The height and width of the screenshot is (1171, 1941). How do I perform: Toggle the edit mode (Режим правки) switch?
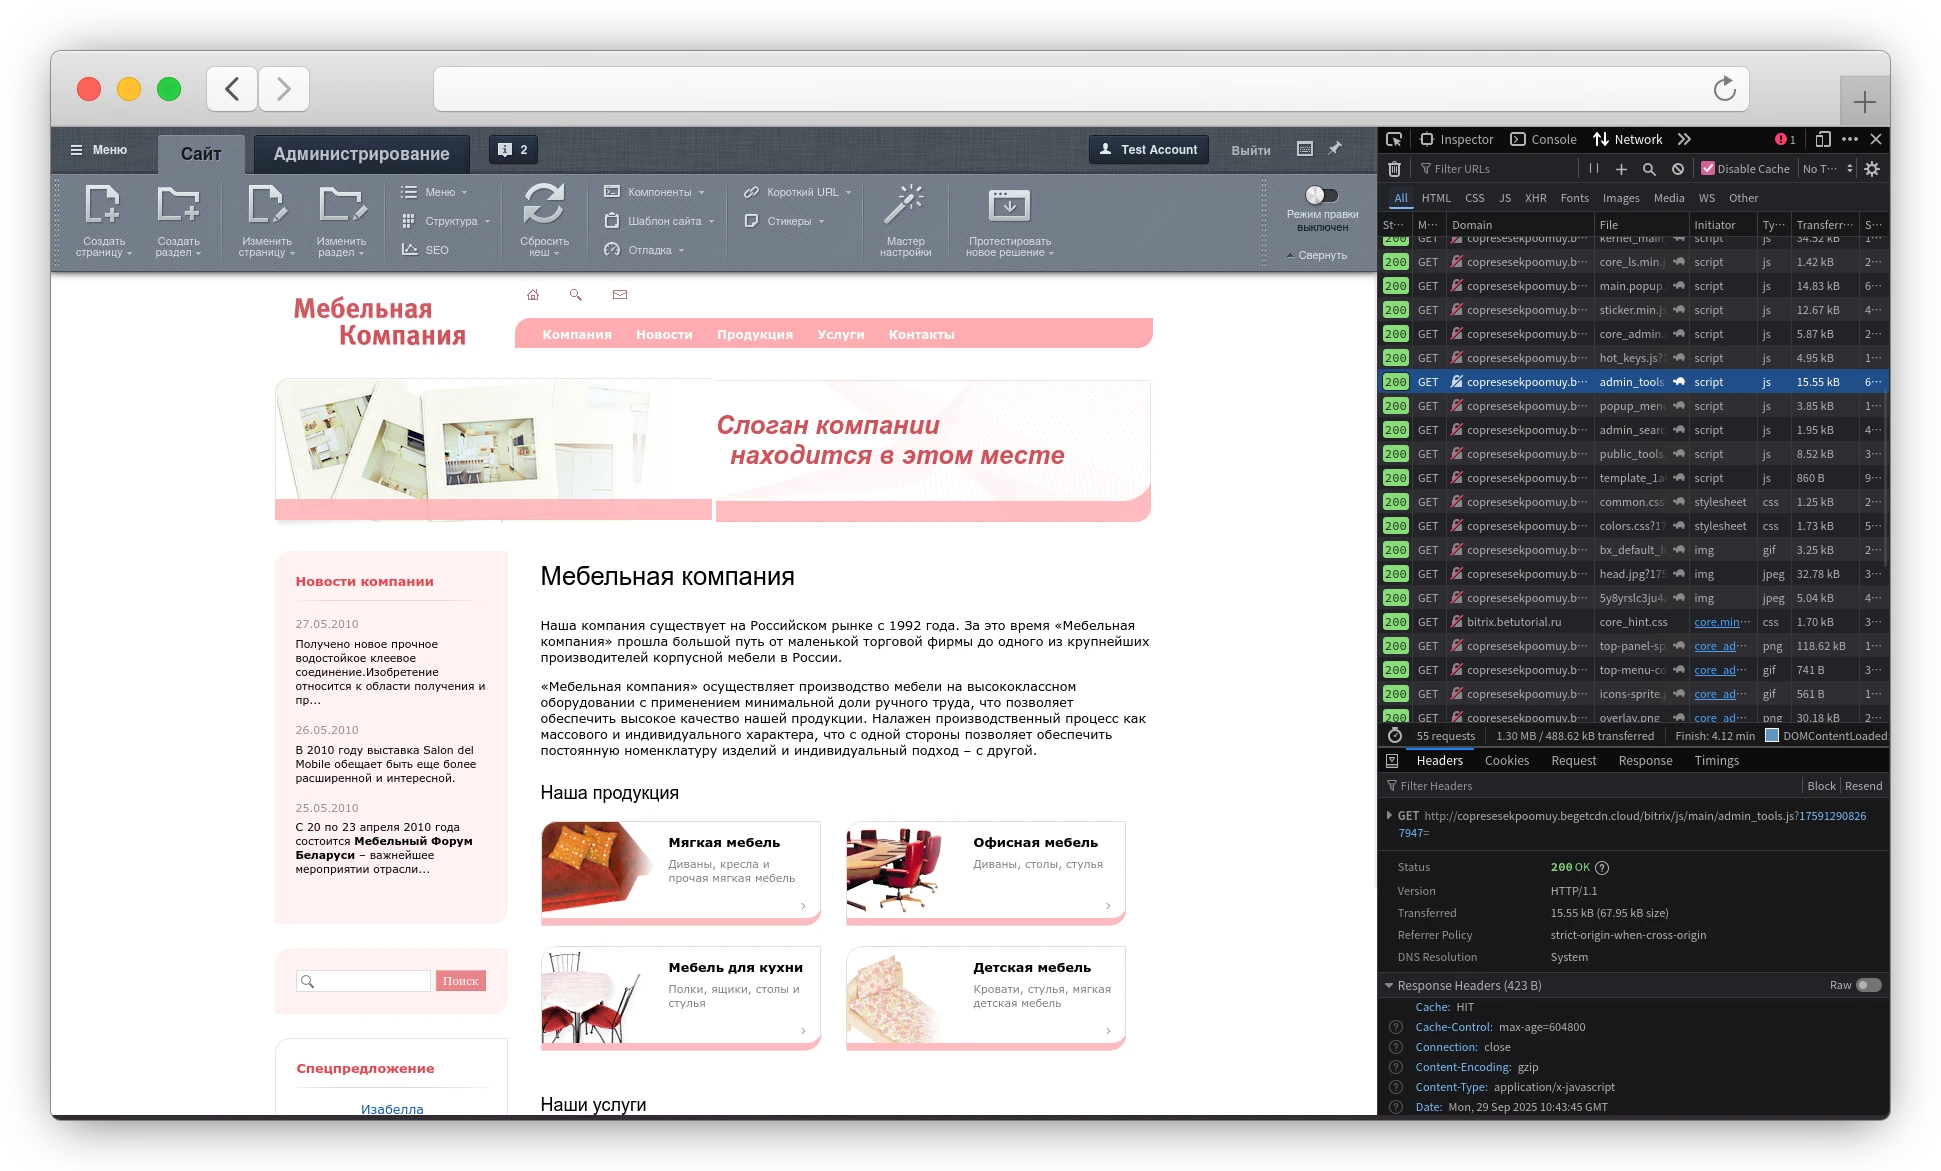tap(1321, 195)
